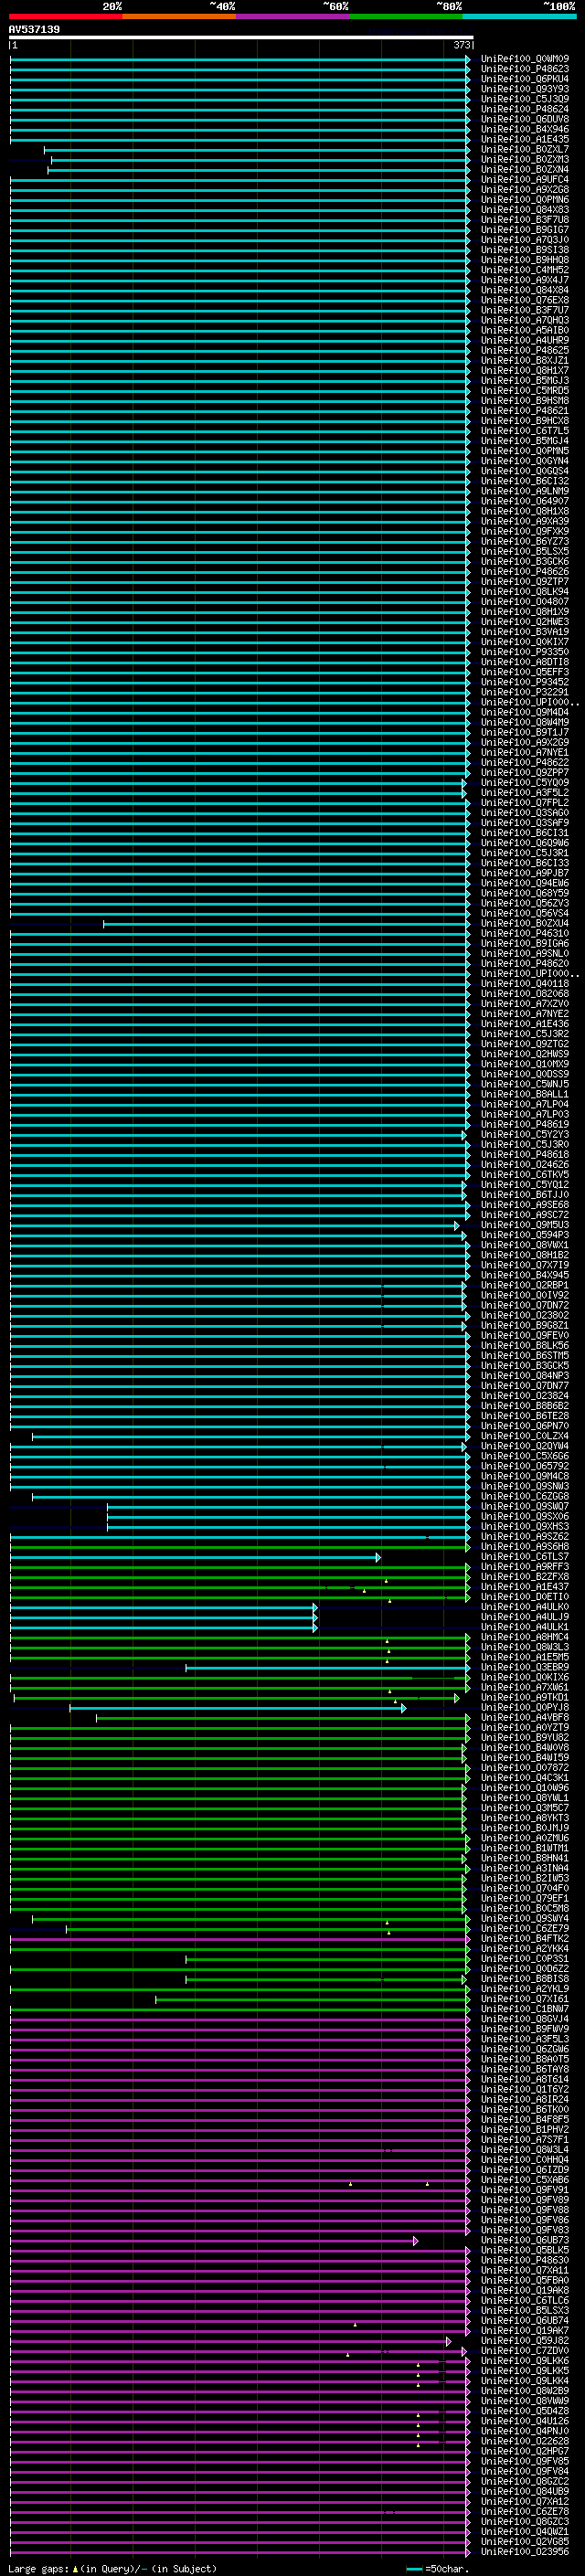Select hit label UniRef100_Q84X83

click(525, 209)
